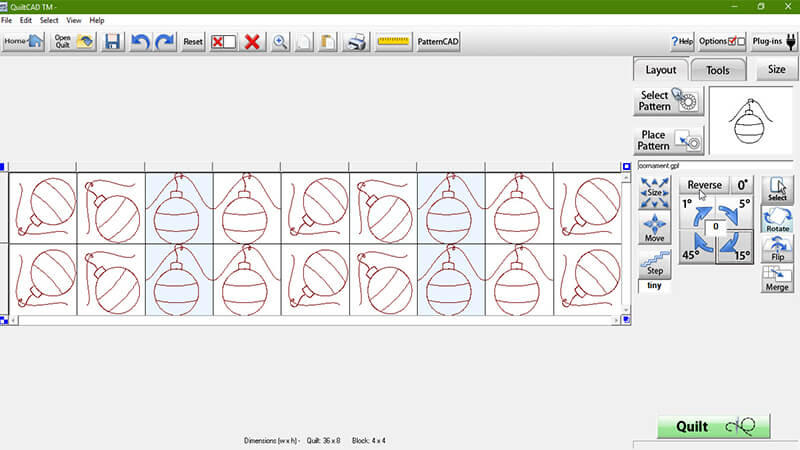Image resolution: width=800 pixels, height=450 pixels.
Task: Toggle the Options checkbox button
Action: [x=722, y=42]
